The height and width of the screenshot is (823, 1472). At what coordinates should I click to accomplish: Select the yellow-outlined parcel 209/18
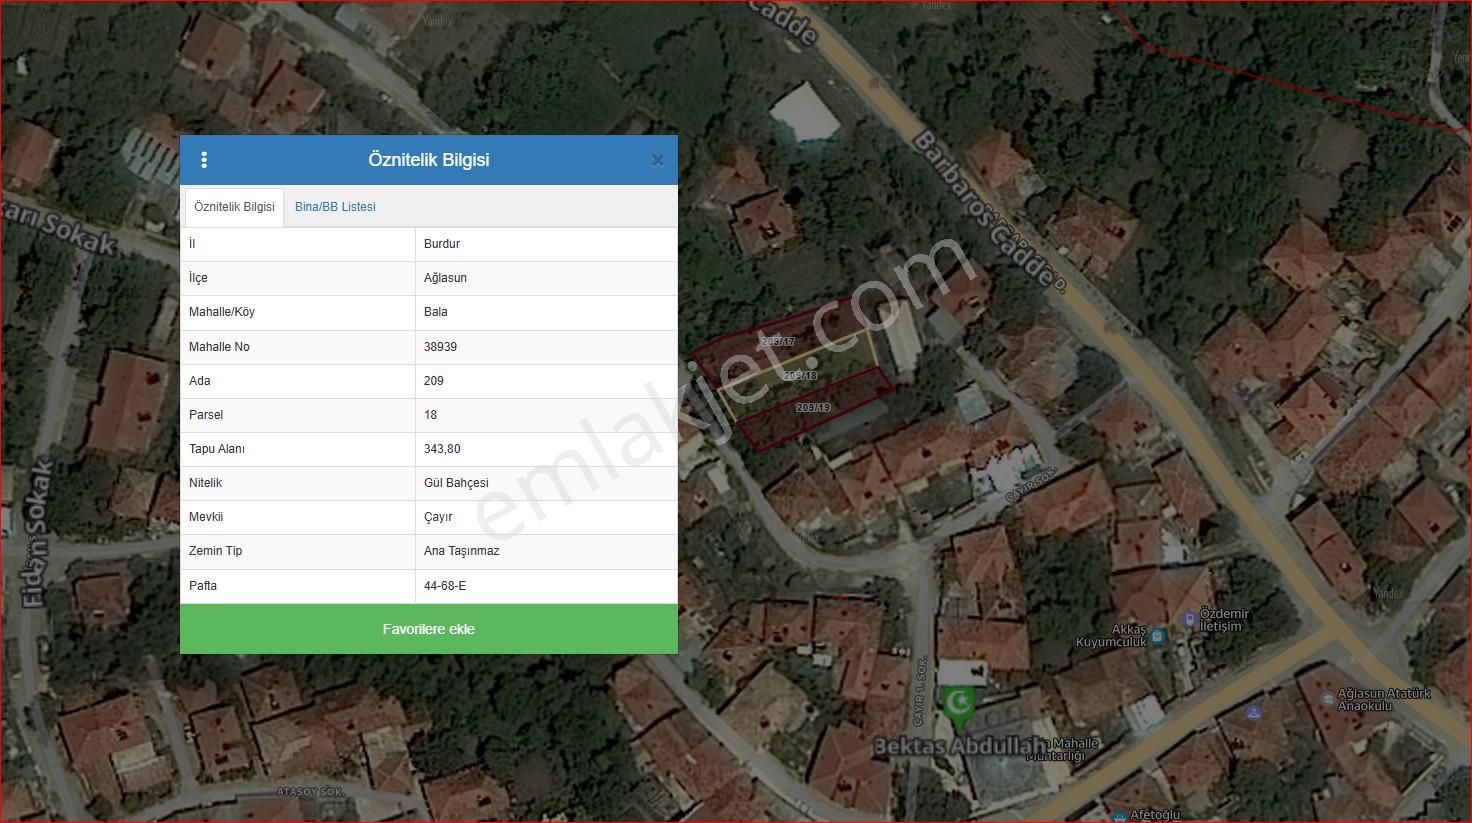click(800, 378)
